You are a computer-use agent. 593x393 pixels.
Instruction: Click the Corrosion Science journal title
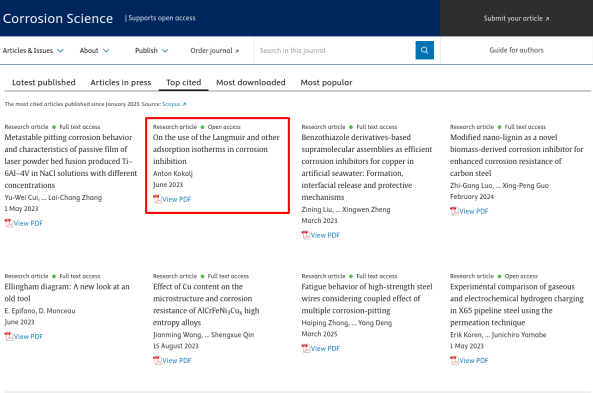58,18
